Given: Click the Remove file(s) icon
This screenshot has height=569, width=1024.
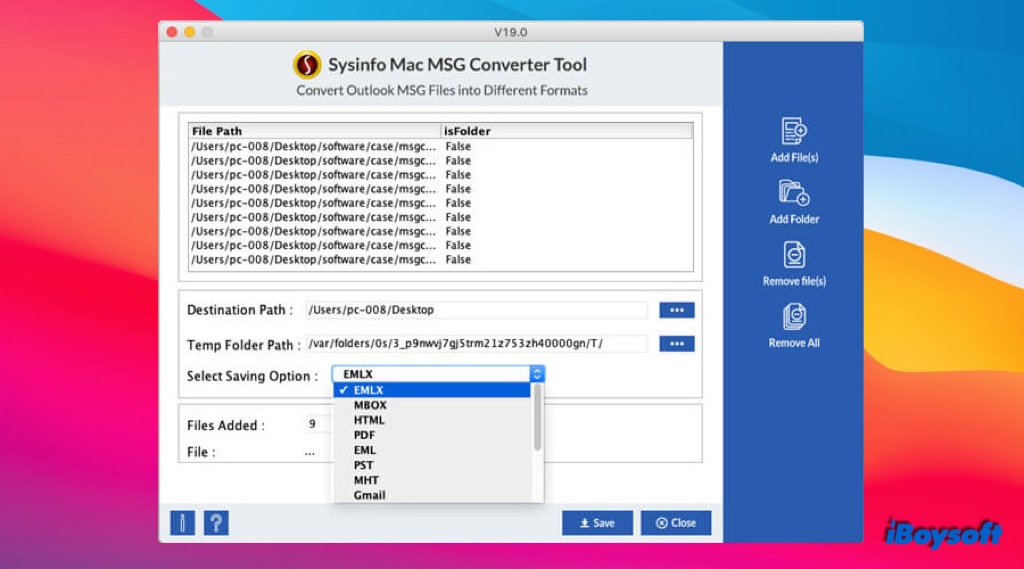Looking at the screenshot, I should click(x=793, y=255).
